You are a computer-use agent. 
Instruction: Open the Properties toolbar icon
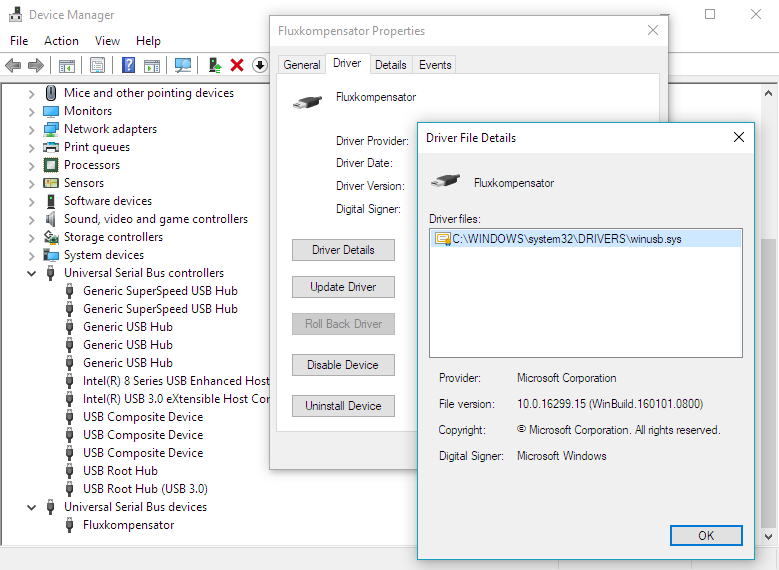pyautogui.click(x=97, y=65)
